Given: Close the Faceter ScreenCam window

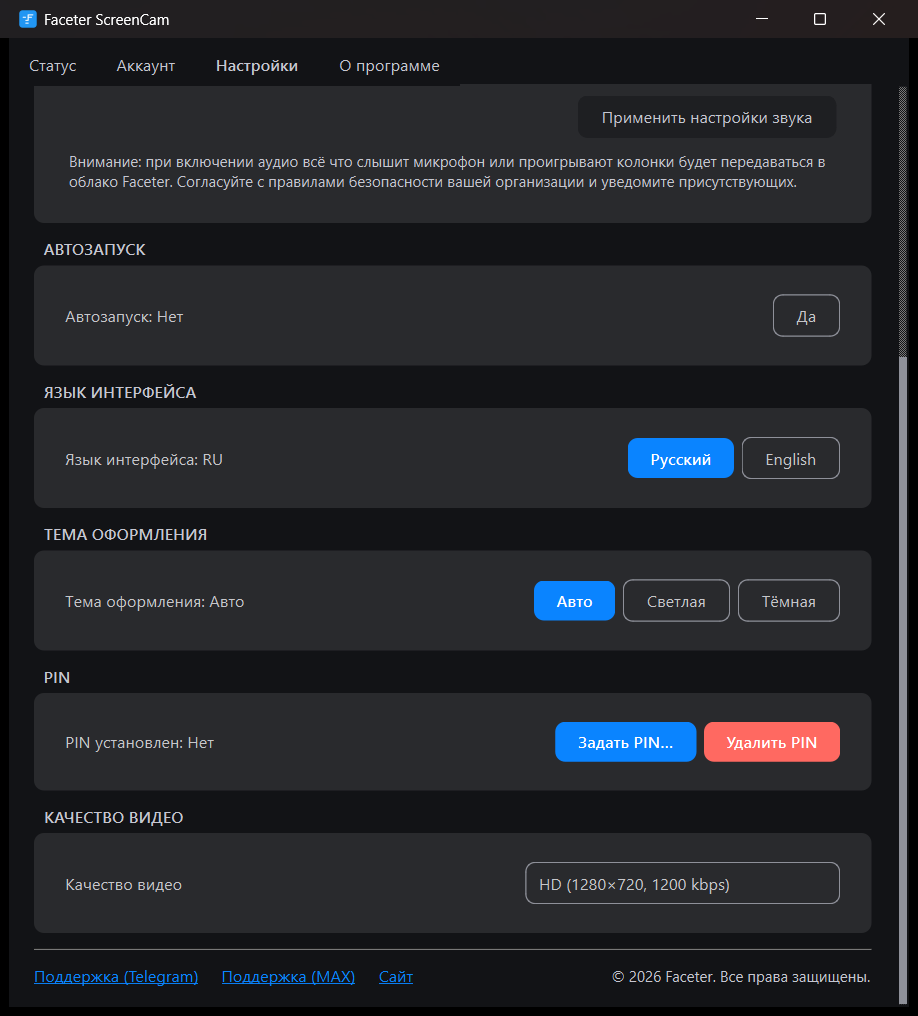Looking at the screenshot, I should point(878,19).
